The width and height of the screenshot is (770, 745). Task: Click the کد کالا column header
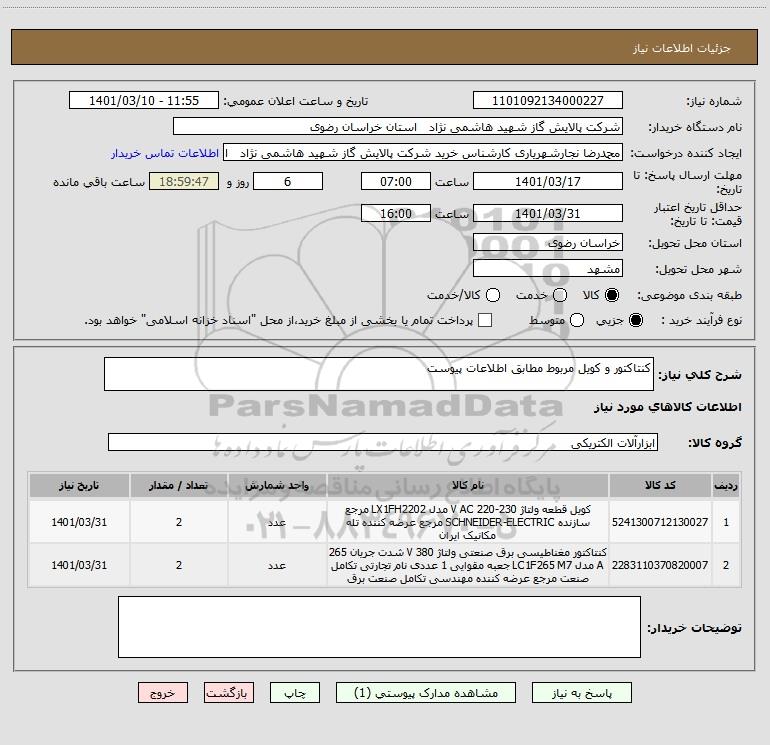coord(660,486)
